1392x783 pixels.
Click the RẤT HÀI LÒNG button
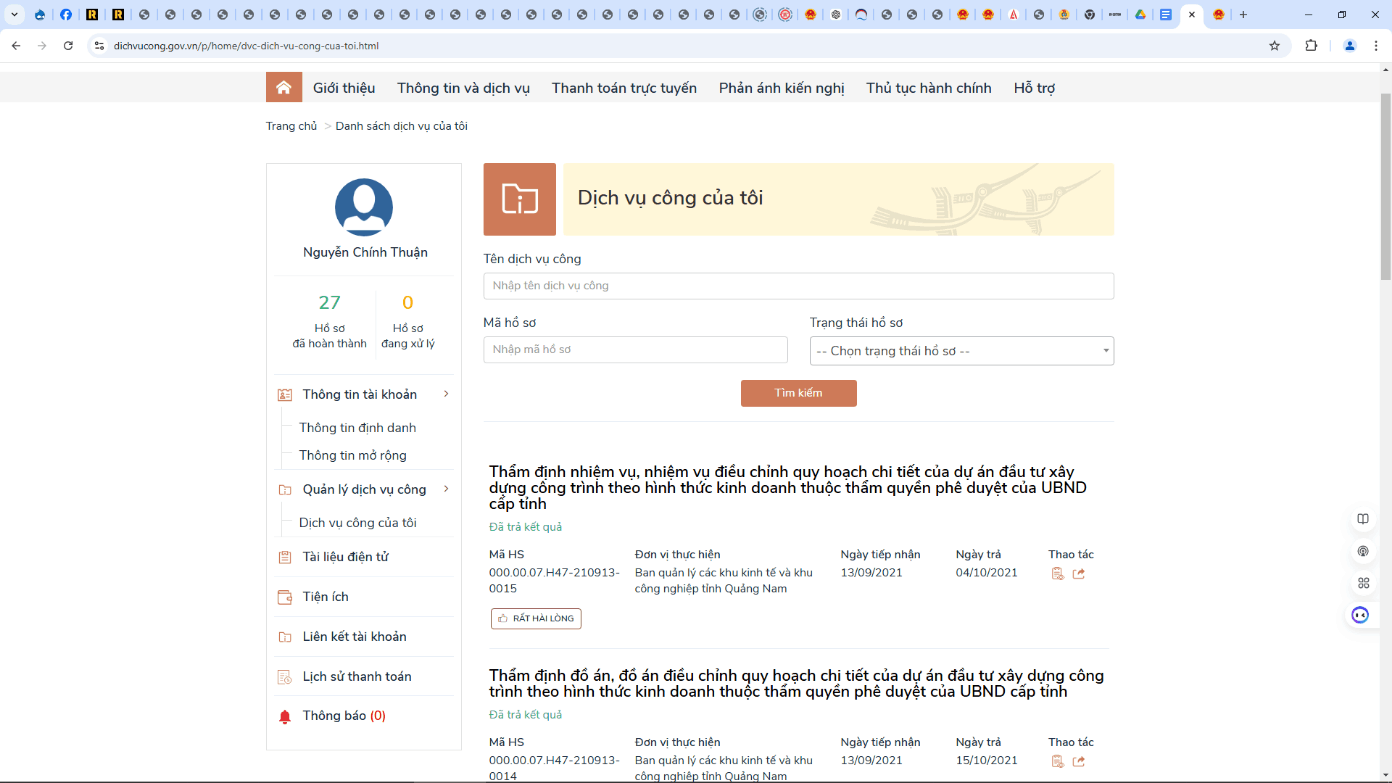pos(536,619)
